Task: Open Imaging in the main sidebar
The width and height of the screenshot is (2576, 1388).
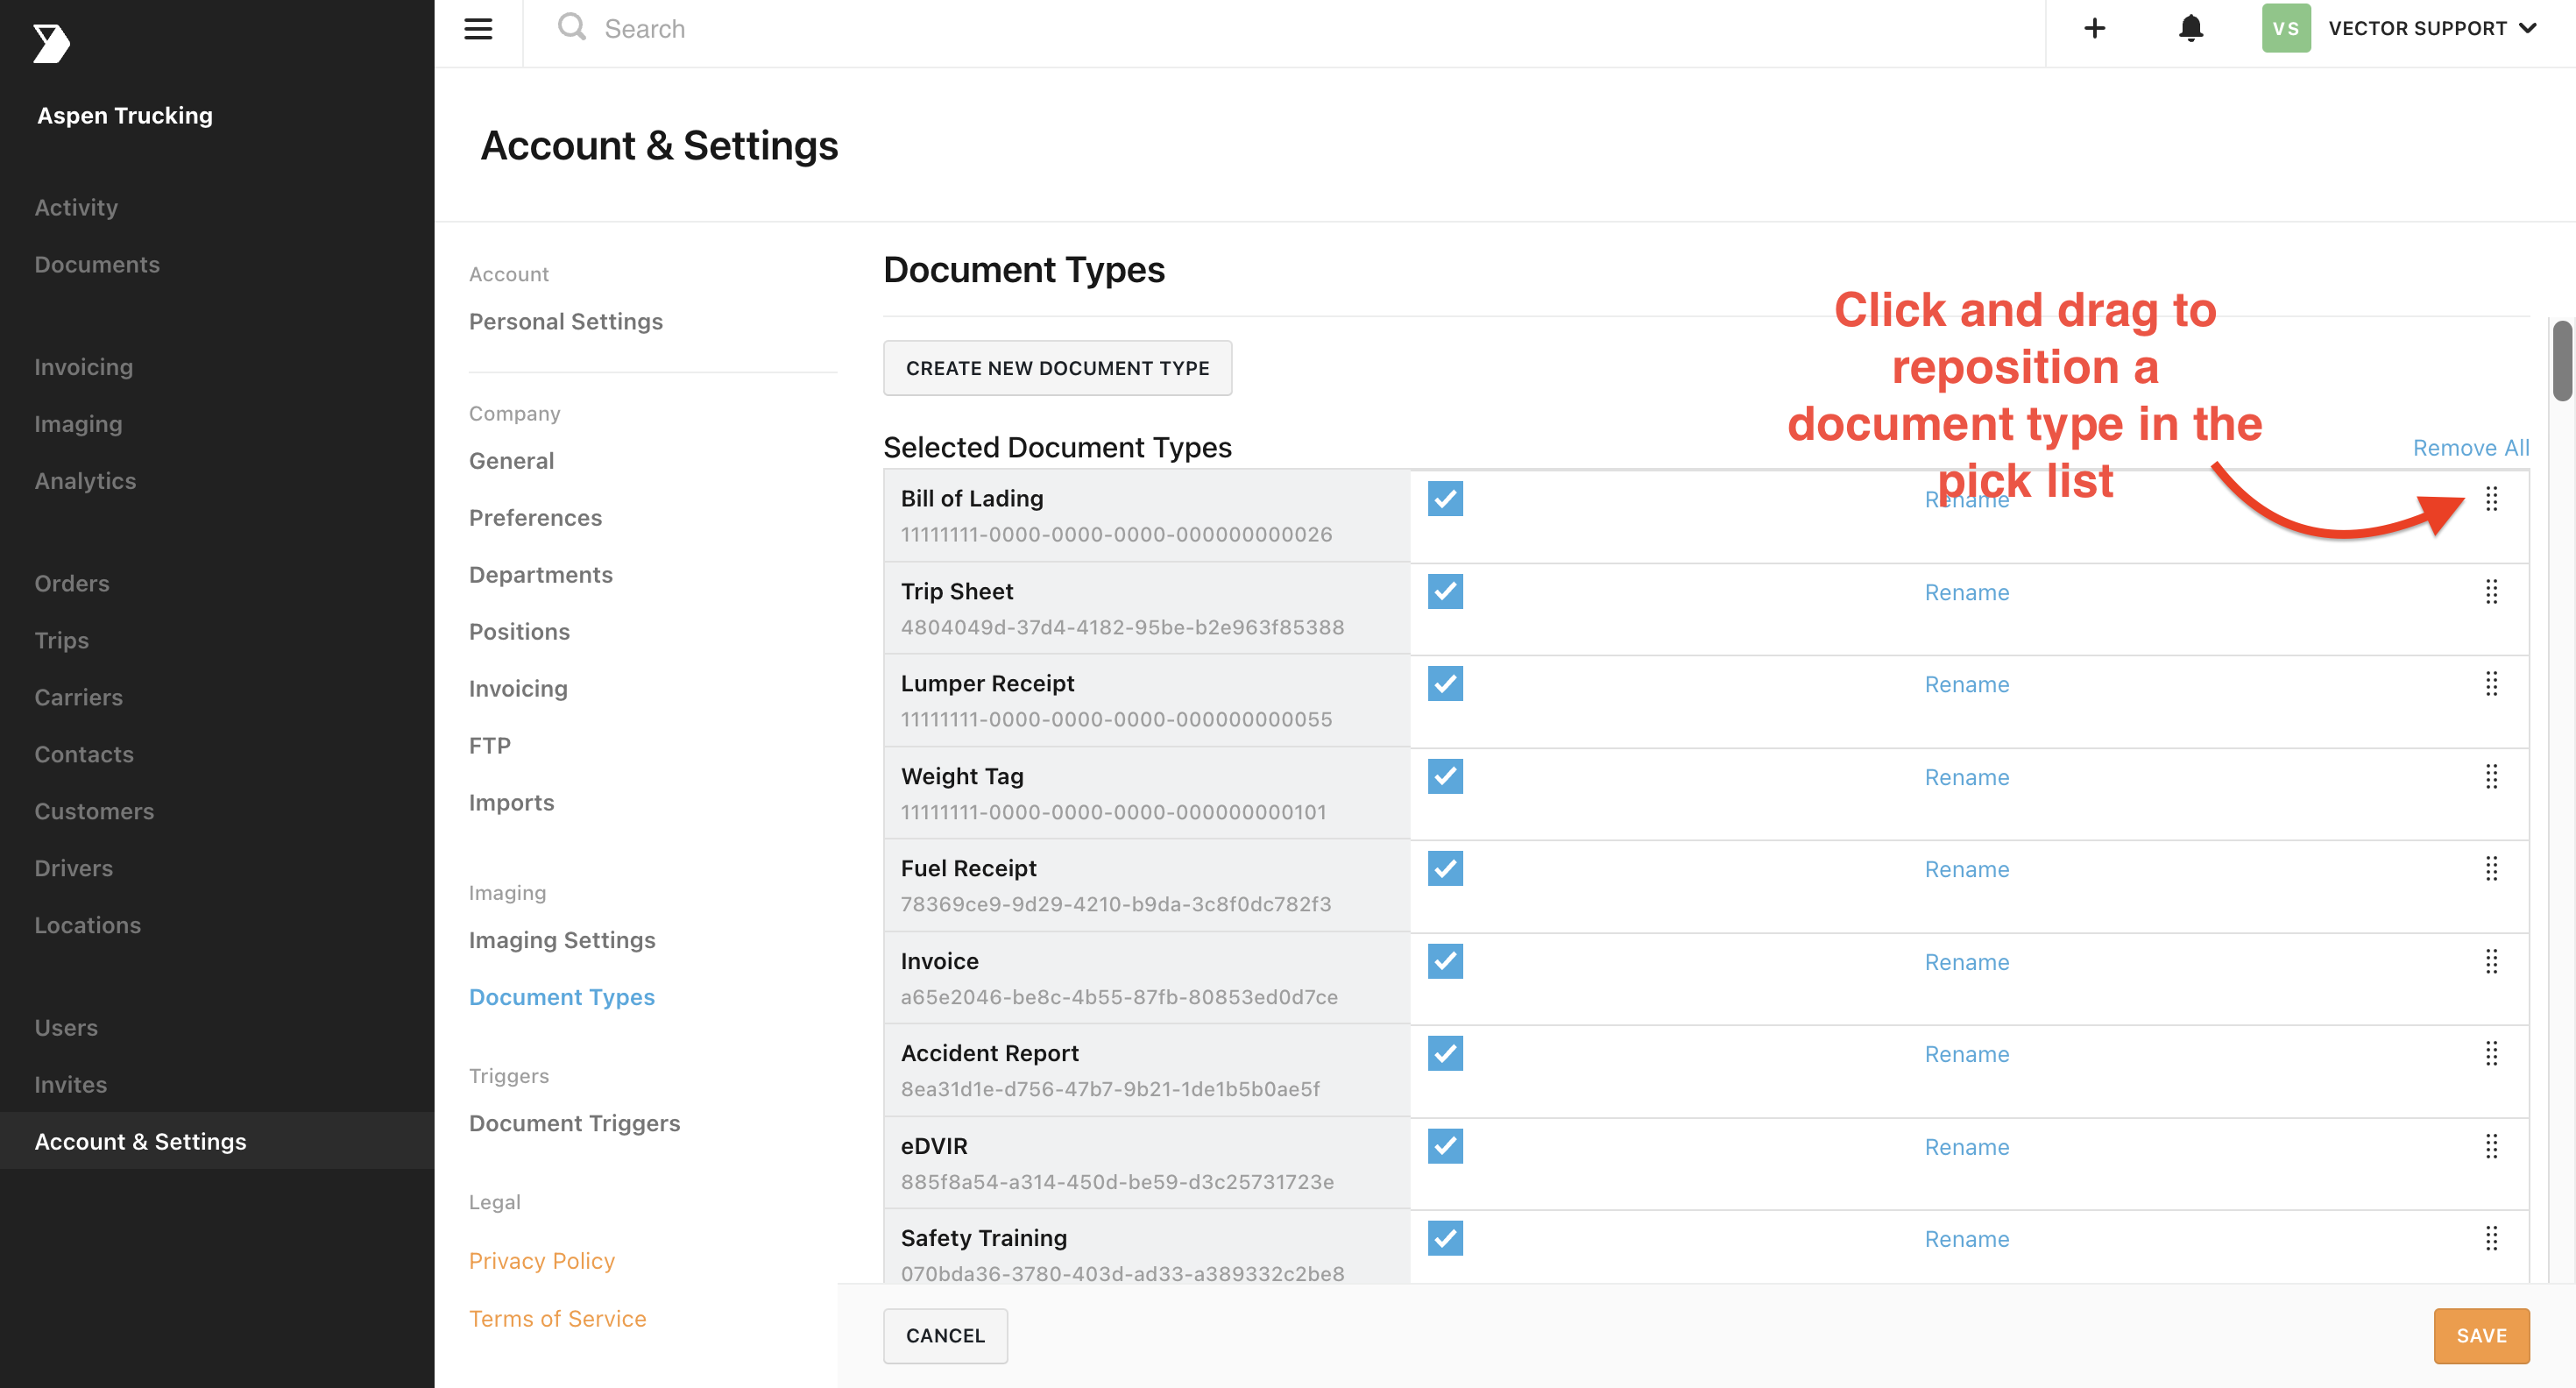Action: tap(78, 424)
